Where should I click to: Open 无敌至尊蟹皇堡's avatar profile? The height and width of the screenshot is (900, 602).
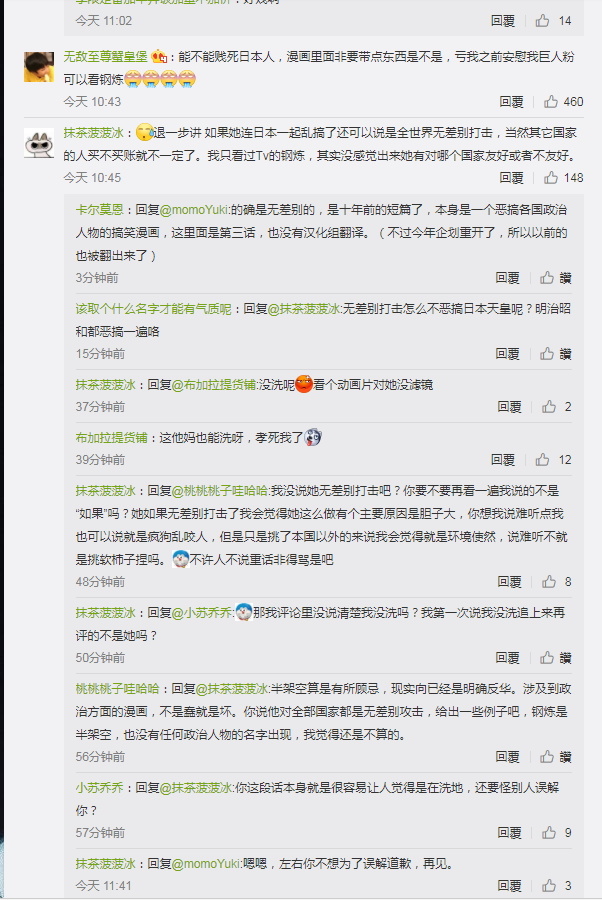39,67
